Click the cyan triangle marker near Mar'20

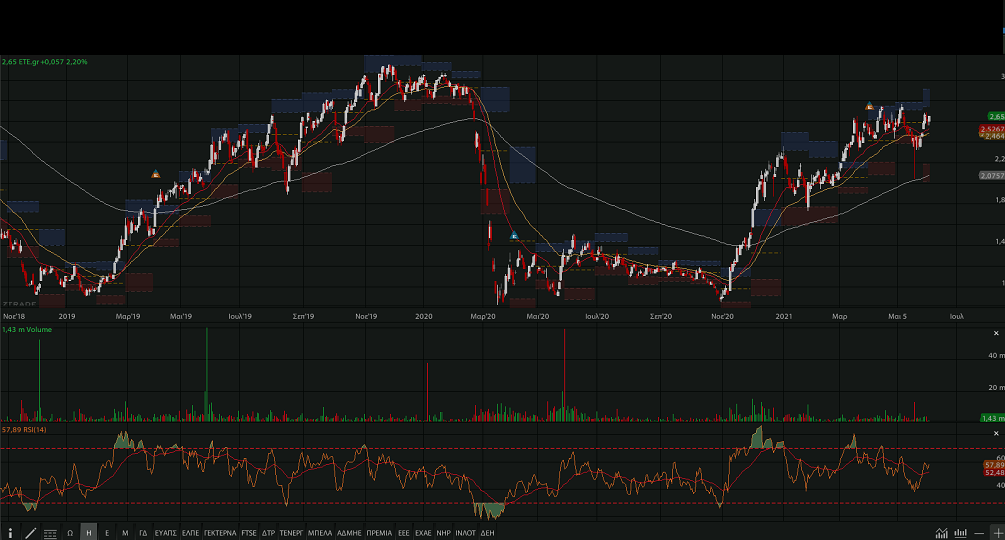[x=514, y=236]
